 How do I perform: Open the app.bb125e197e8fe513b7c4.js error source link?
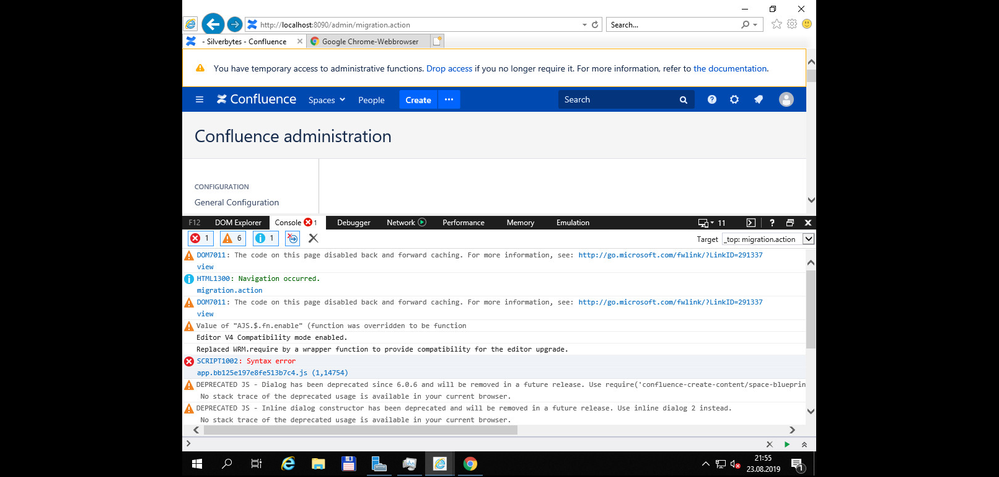[x=272, y=373]
